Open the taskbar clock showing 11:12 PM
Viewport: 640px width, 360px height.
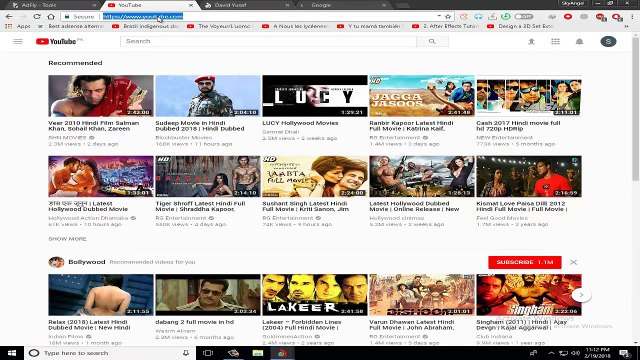pos(598,353)
